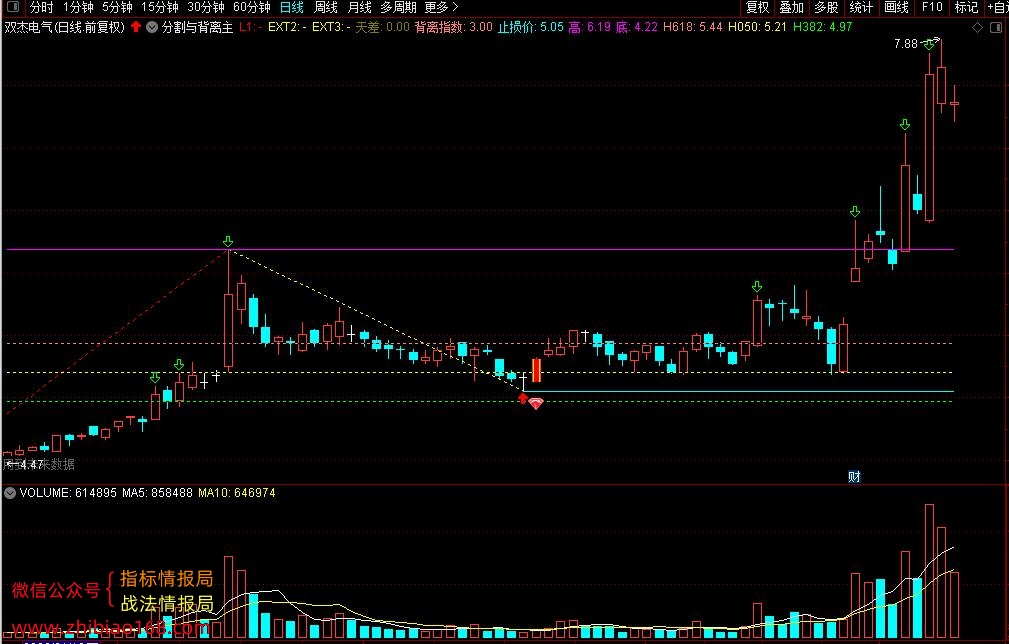Click the 底: 4.22 readout

pos(636,27)
